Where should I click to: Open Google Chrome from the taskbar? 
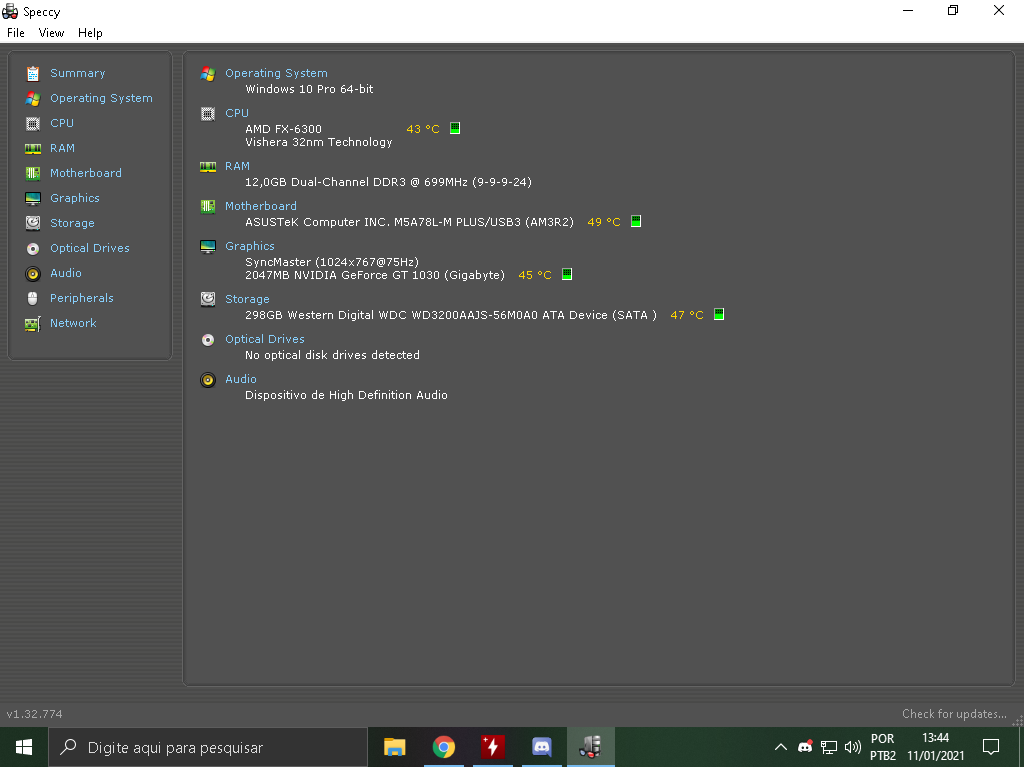point(443,747)
